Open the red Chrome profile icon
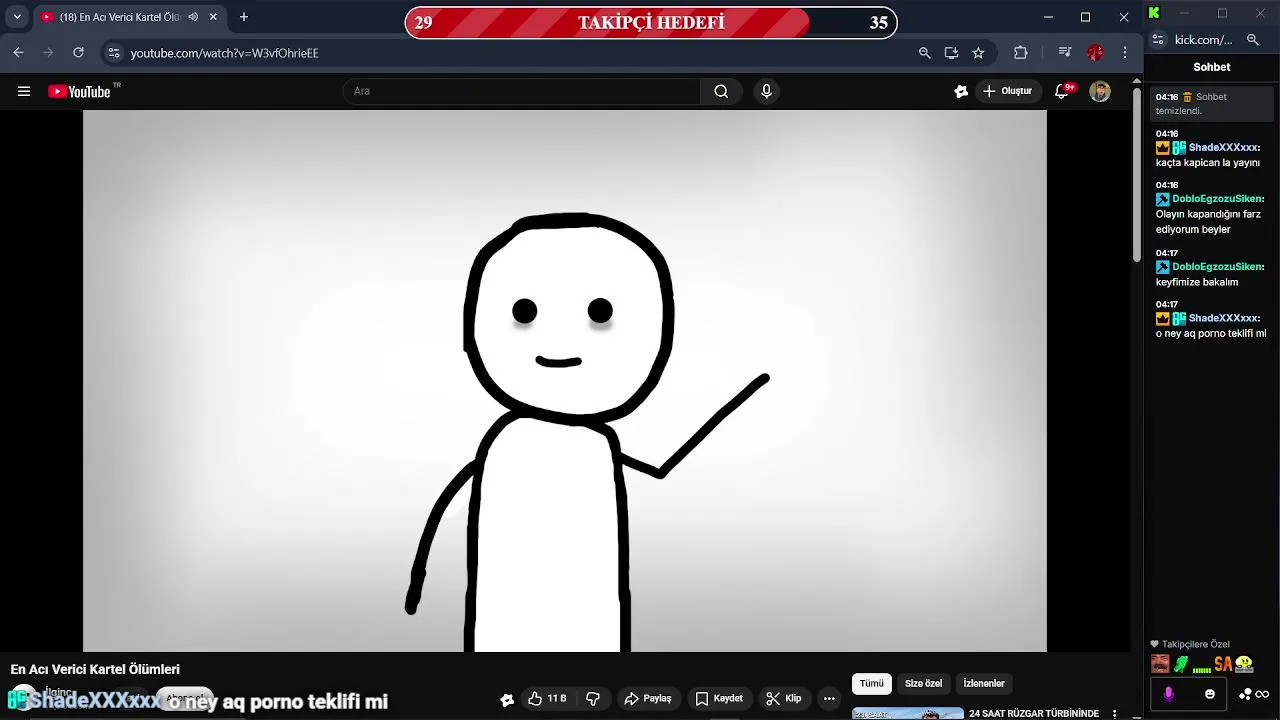This screenshot has width=1280, height=720. (x=1095, y=53)
